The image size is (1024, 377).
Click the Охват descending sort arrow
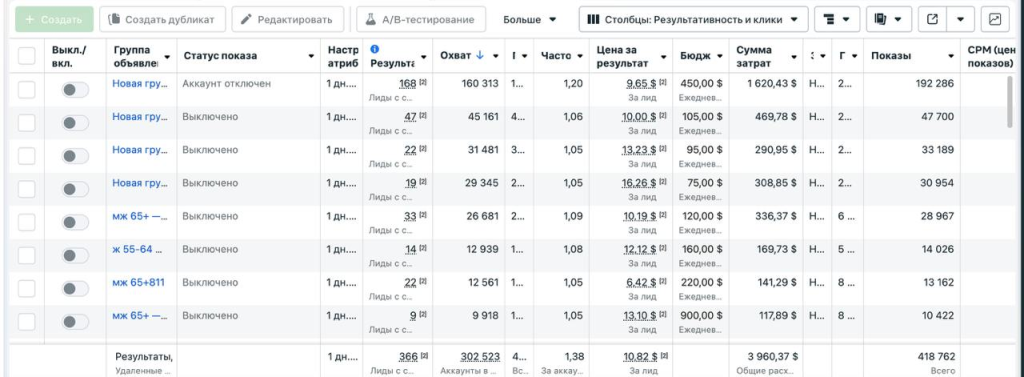480,56
